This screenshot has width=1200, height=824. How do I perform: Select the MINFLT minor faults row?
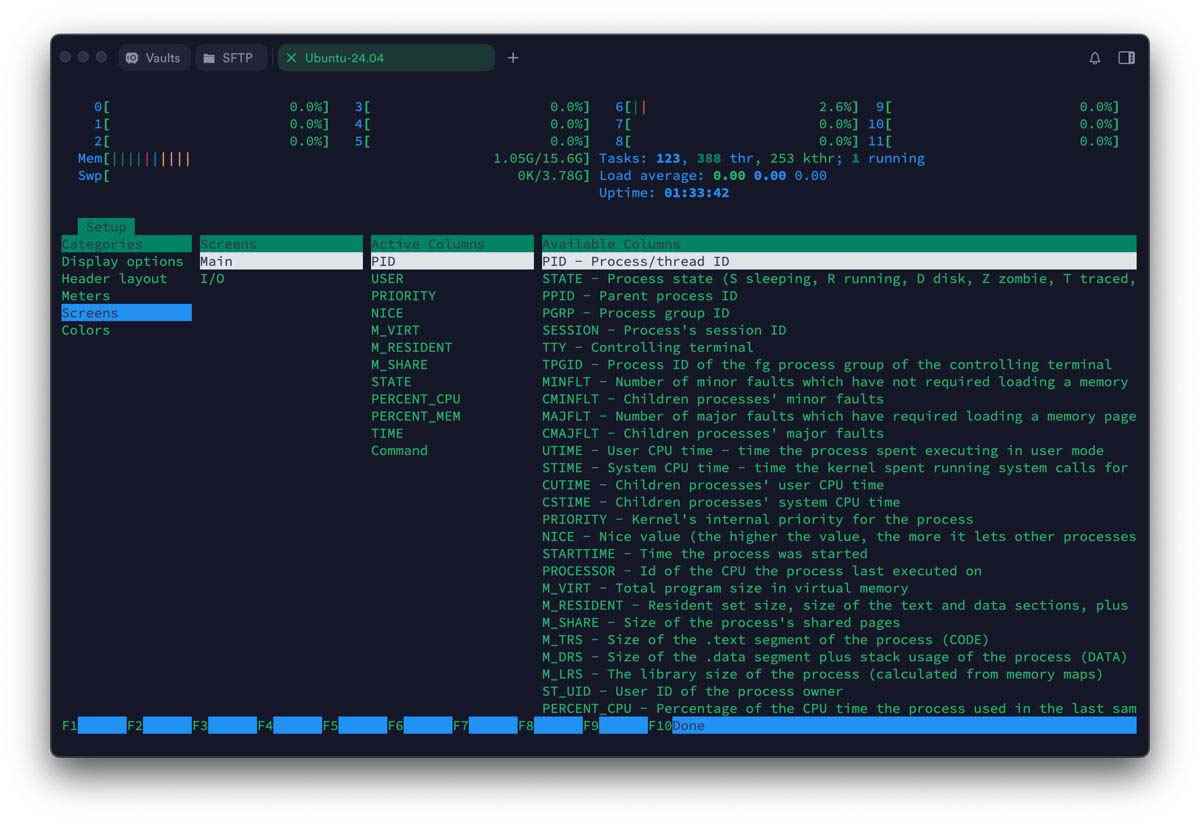tap(839, 381)
